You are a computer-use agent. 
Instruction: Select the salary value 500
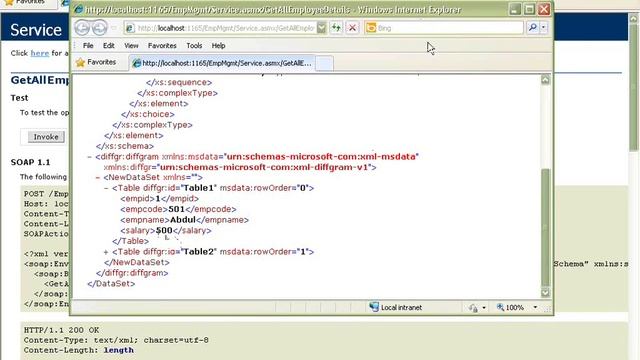click(x=164, y=231)
